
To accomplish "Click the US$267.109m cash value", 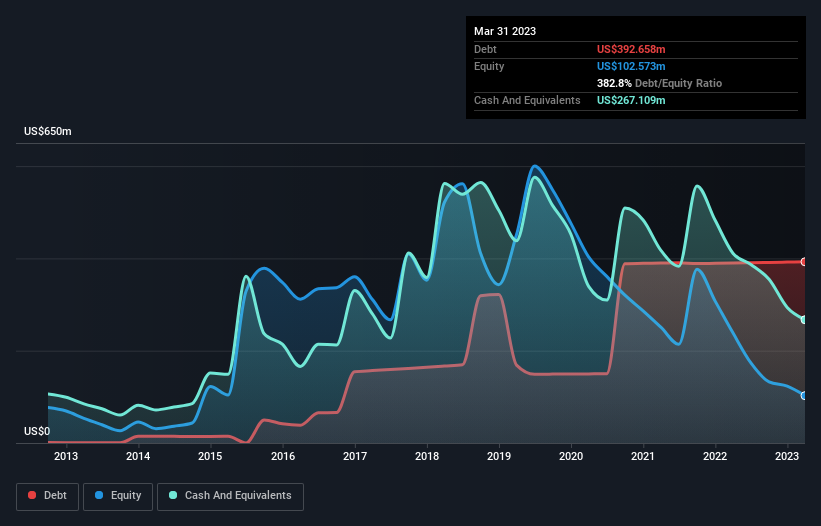I will click(631, 100).
